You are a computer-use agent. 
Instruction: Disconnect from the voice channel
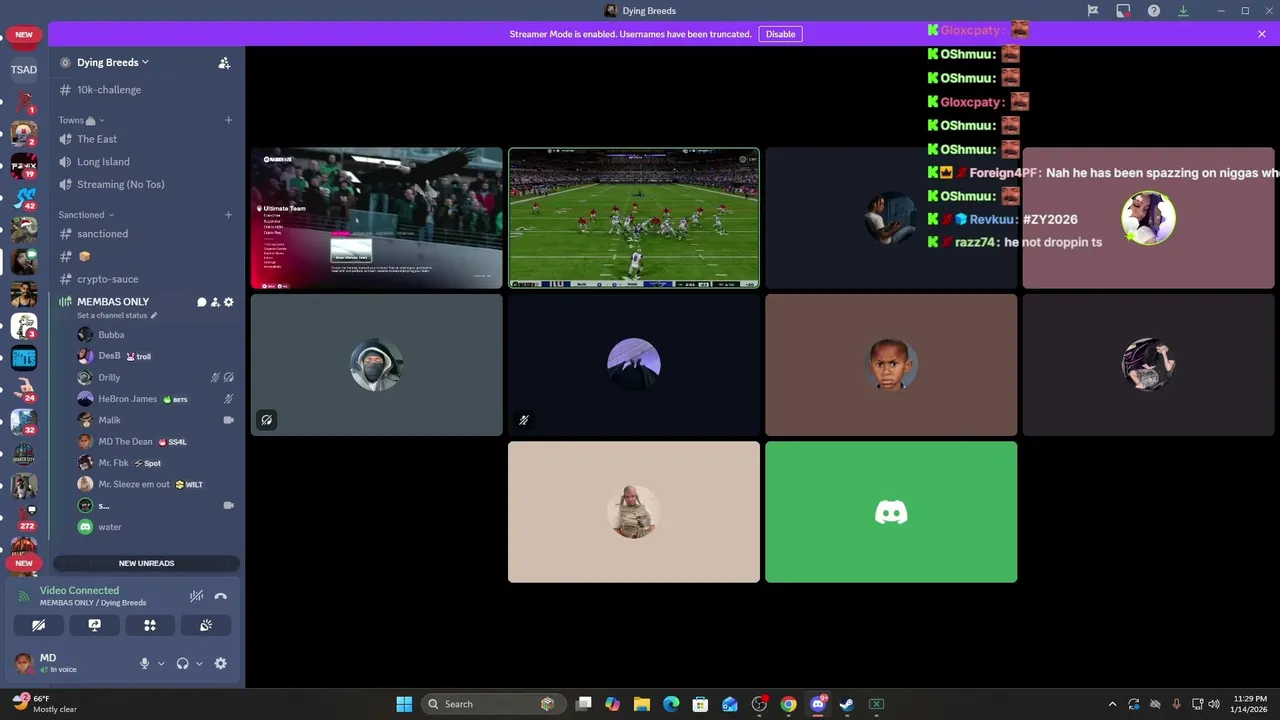coord(221,596)
